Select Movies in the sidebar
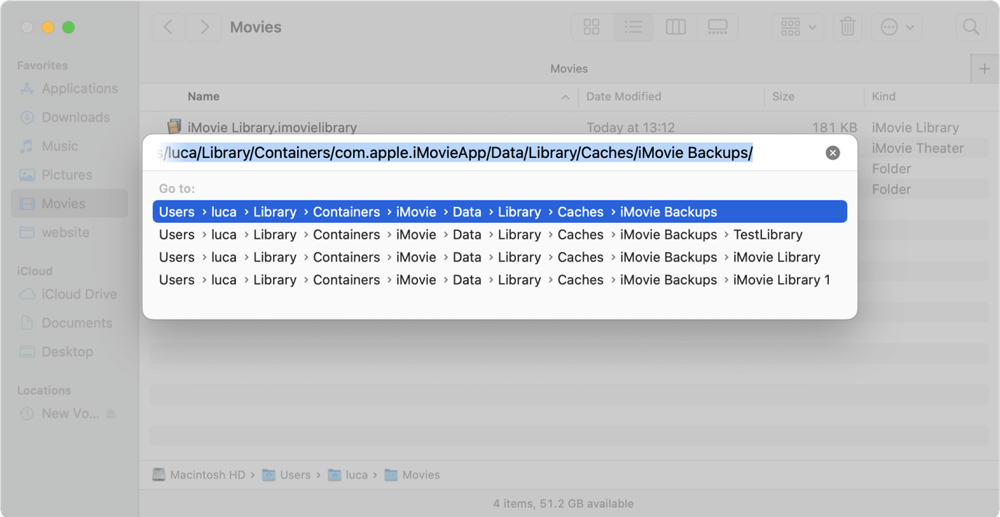1000x517 pixels. coord(69,203)
